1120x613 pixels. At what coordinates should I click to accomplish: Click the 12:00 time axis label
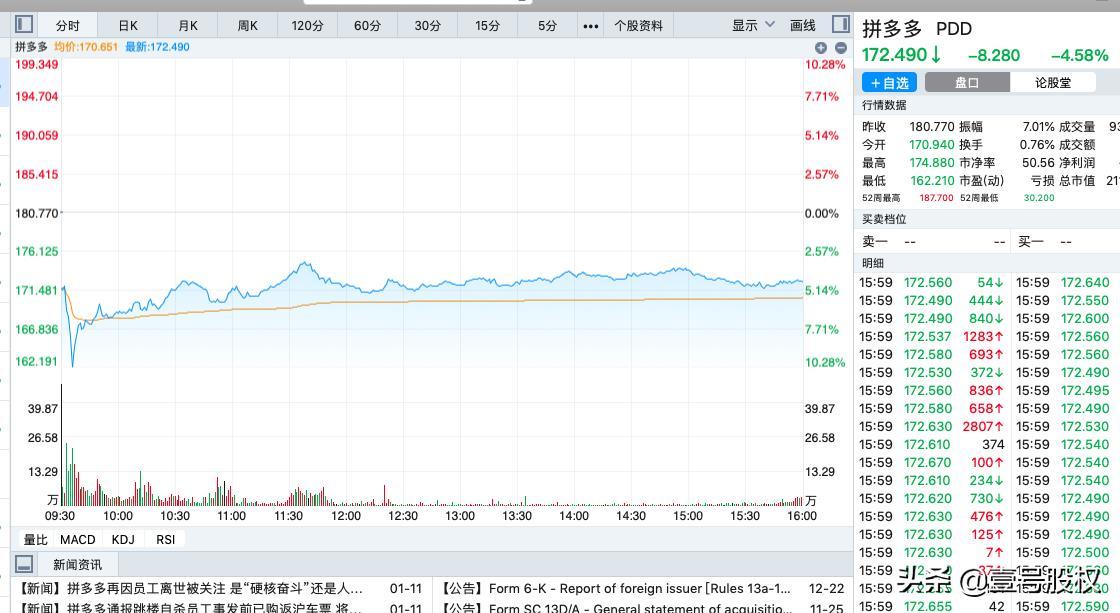click(x=346, y=516)
